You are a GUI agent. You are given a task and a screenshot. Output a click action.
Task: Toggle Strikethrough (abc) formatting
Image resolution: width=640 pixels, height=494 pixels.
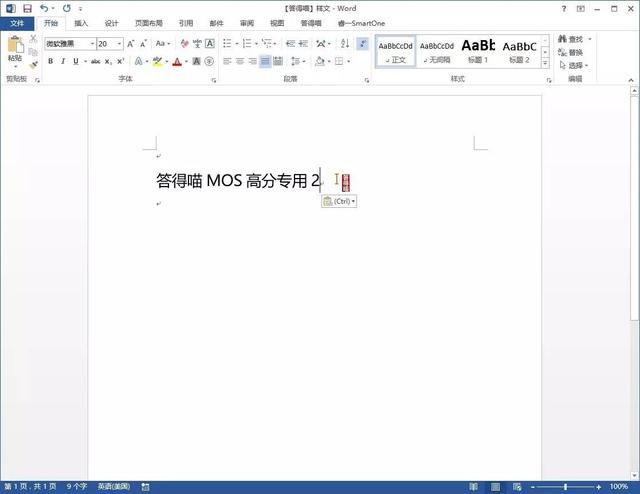[x=96, y=61]
